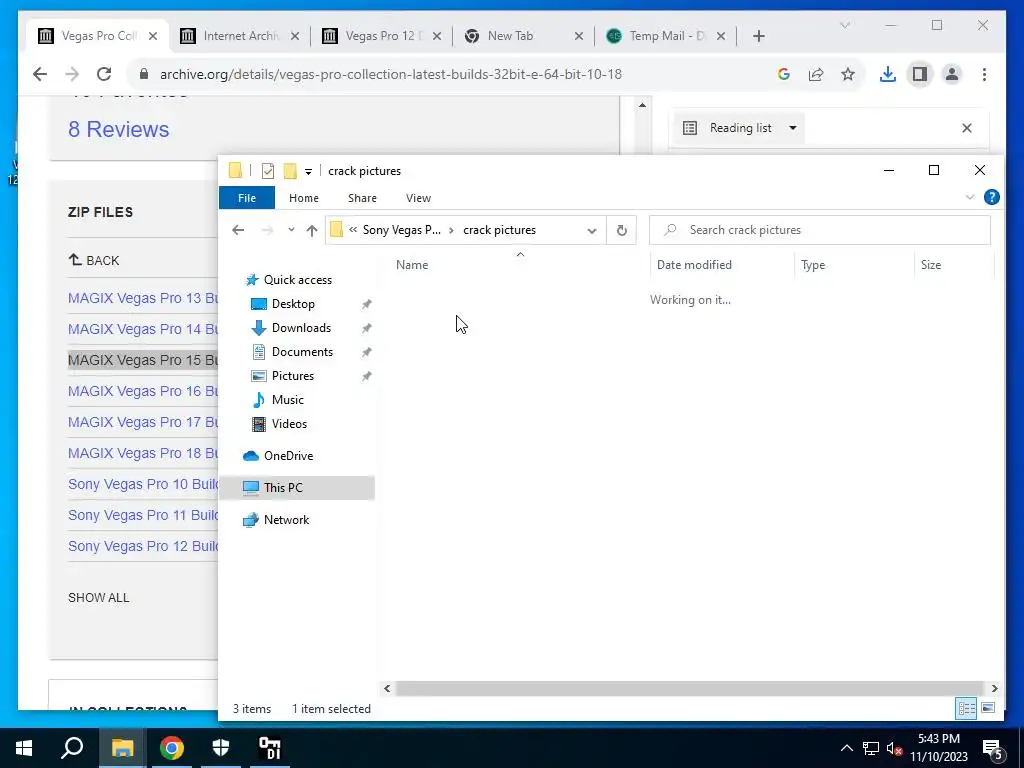Bookmark this page with star icon

pyautogui.click(x=848, y=74)
